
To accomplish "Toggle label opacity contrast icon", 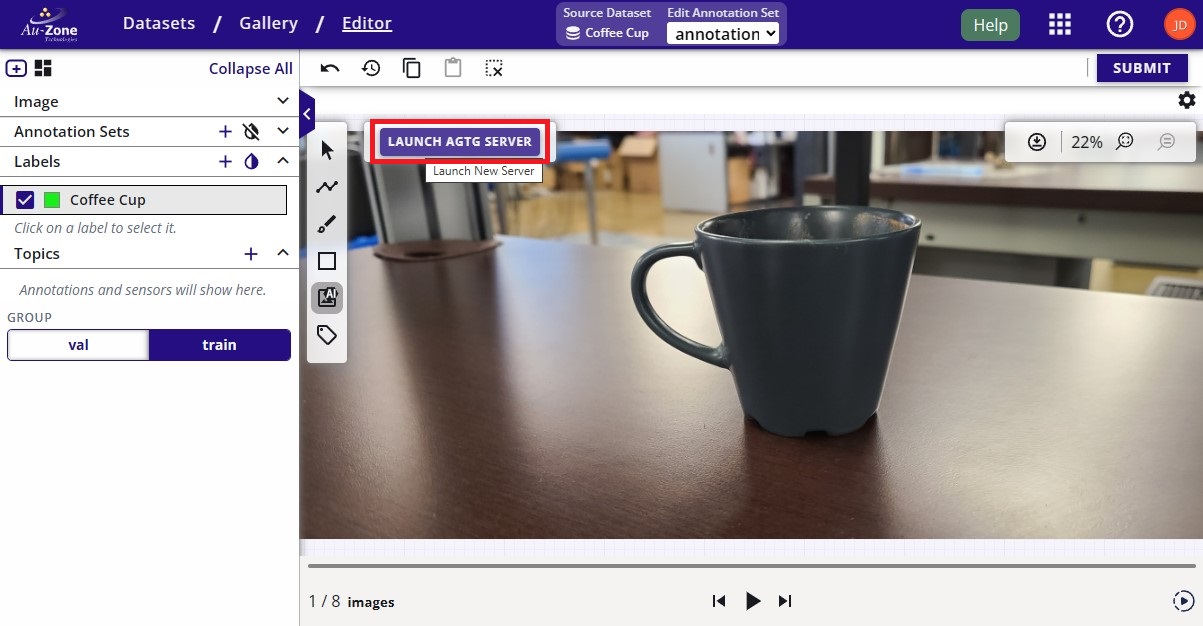I will coord(251,161).
